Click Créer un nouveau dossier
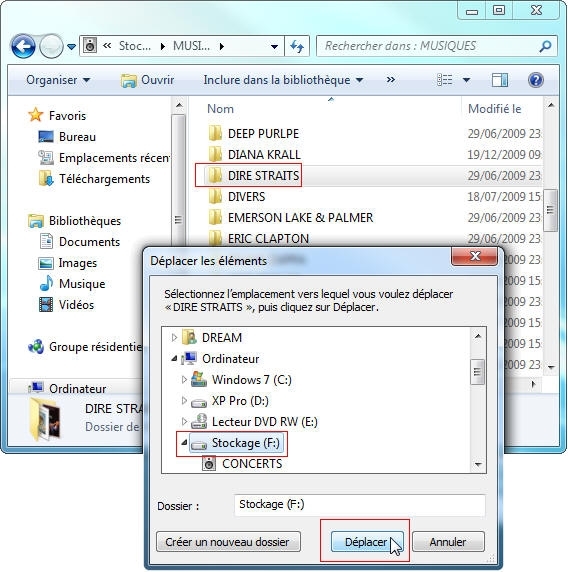This screenshot has height=572, width=568. pos(228,542)
